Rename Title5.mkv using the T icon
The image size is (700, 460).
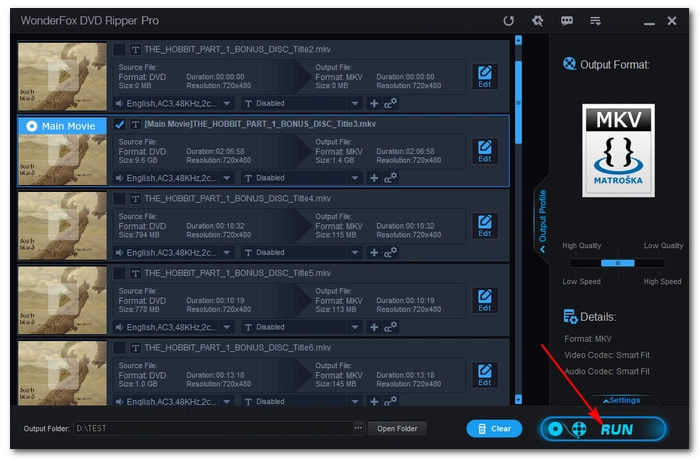point(135,273)
